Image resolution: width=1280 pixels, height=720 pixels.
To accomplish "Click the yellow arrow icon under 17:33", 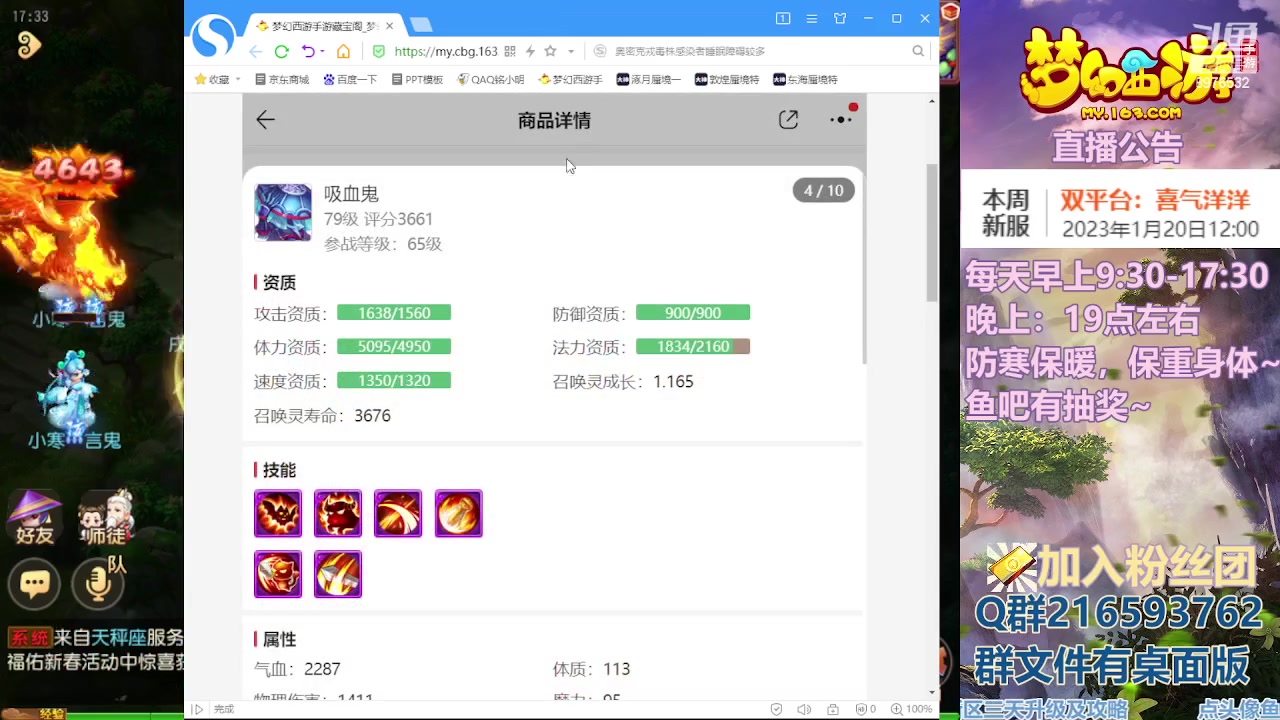I will pos(28,44).
